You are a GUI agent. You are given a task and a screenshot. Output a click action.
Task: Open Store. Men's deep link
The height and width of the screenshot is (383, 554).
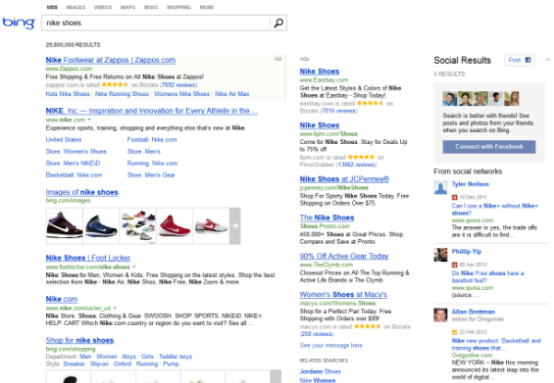pos(144,151)
